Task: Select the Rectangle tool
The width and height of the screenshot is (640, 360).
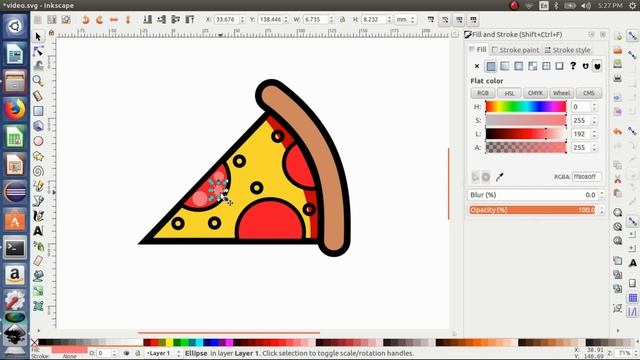Action: tap(38, 111)
